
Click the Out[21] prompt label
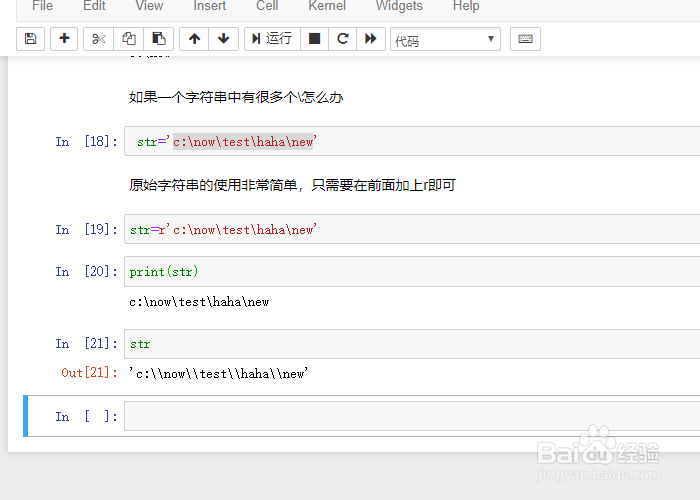(x=90, y=372)
